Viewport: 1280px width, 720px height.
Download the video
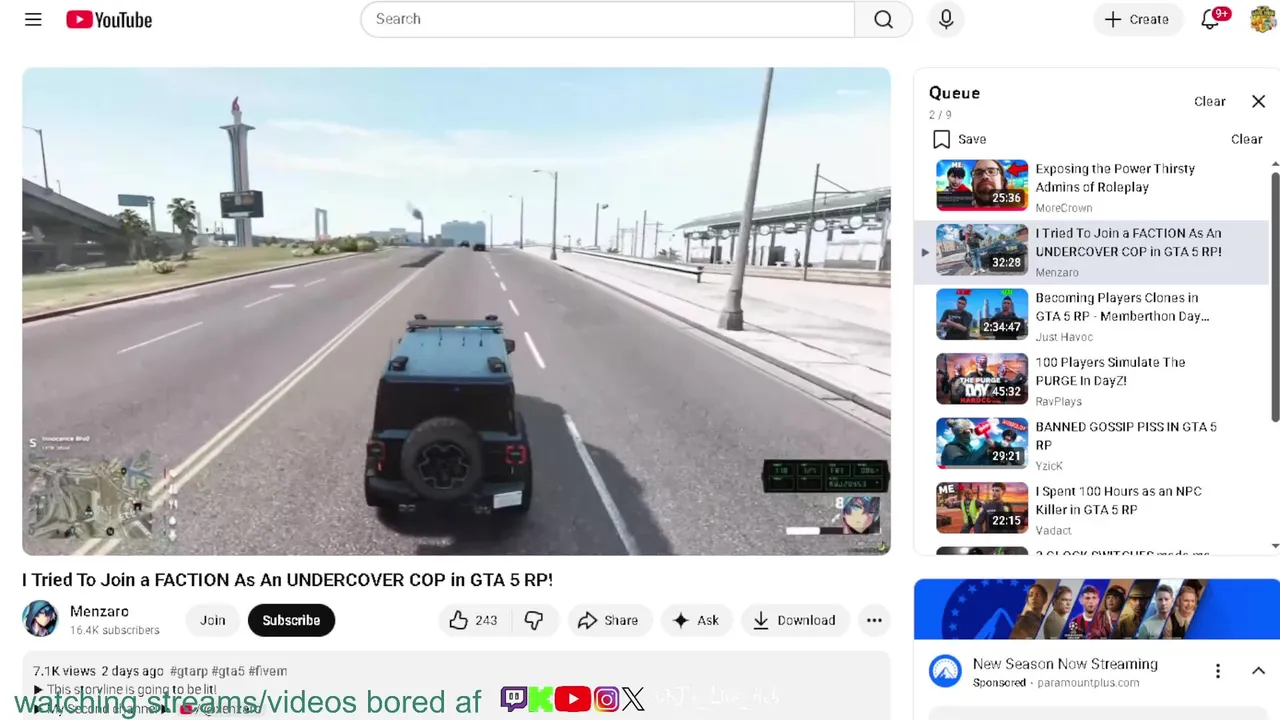(x=795, y=620)
